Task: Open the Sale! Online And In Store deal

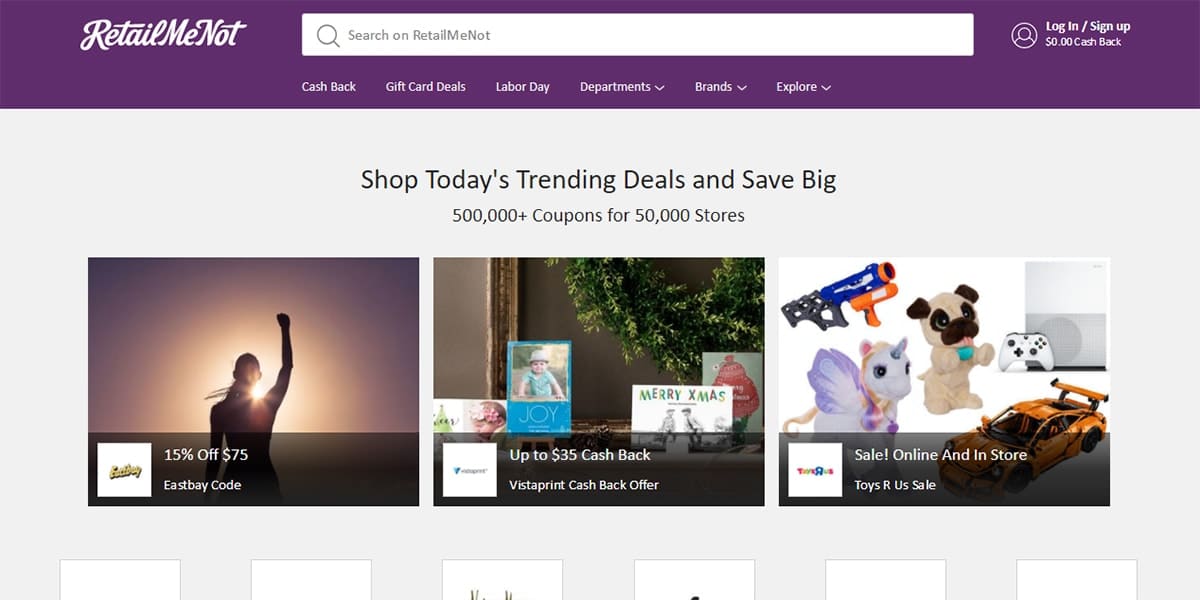Action: click(x=940, y=455)
